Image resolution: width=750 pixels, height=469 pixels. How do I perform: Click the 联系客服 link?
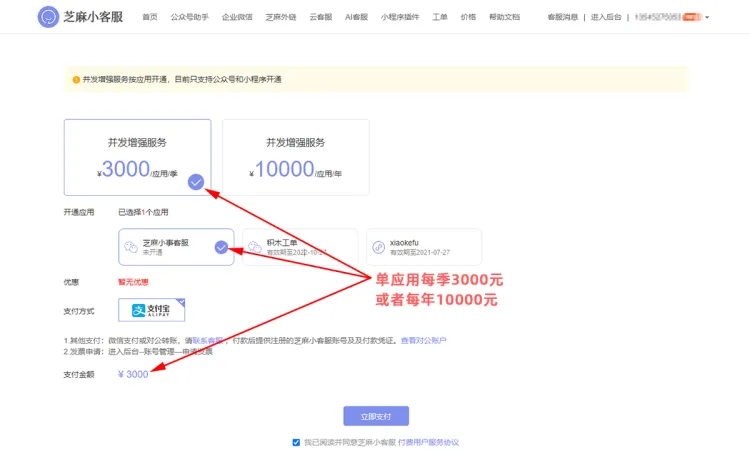tap(208, 340)
